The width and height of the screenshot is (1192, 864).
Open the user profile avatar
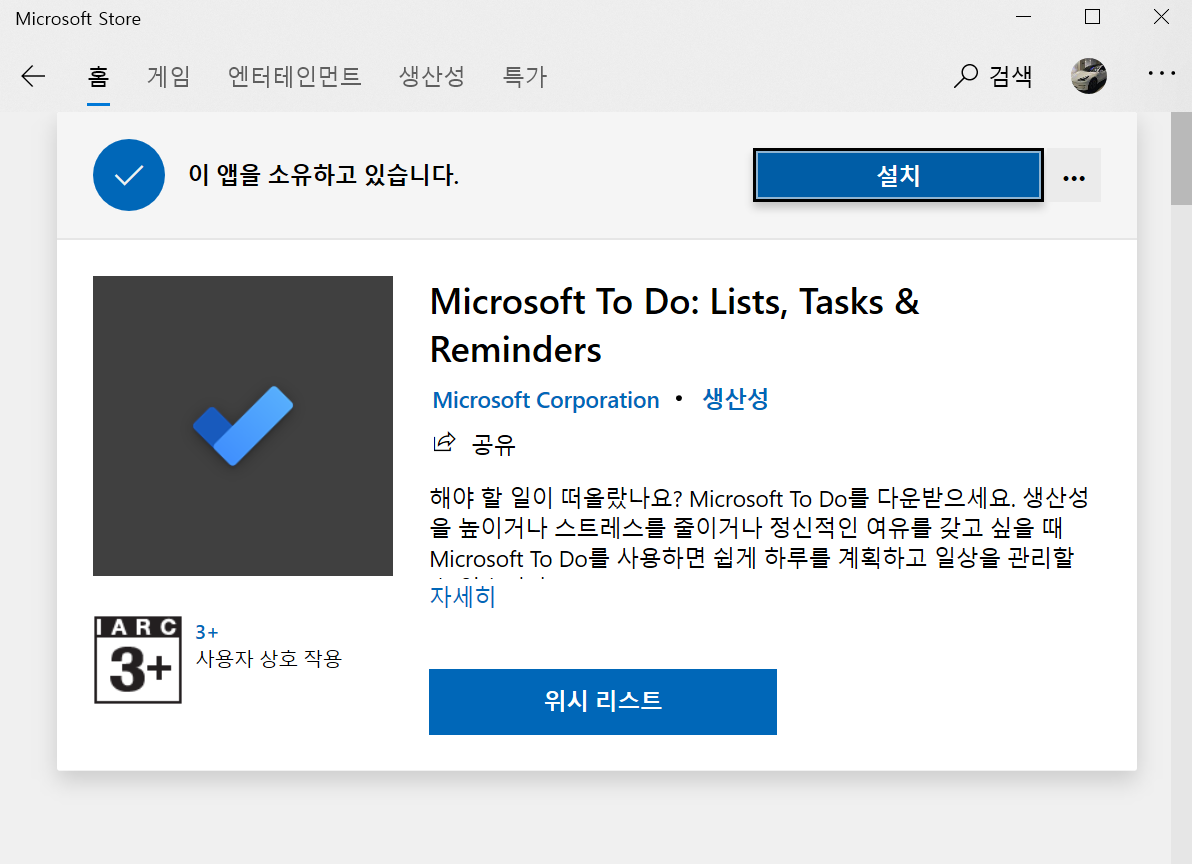(1089, 76)
